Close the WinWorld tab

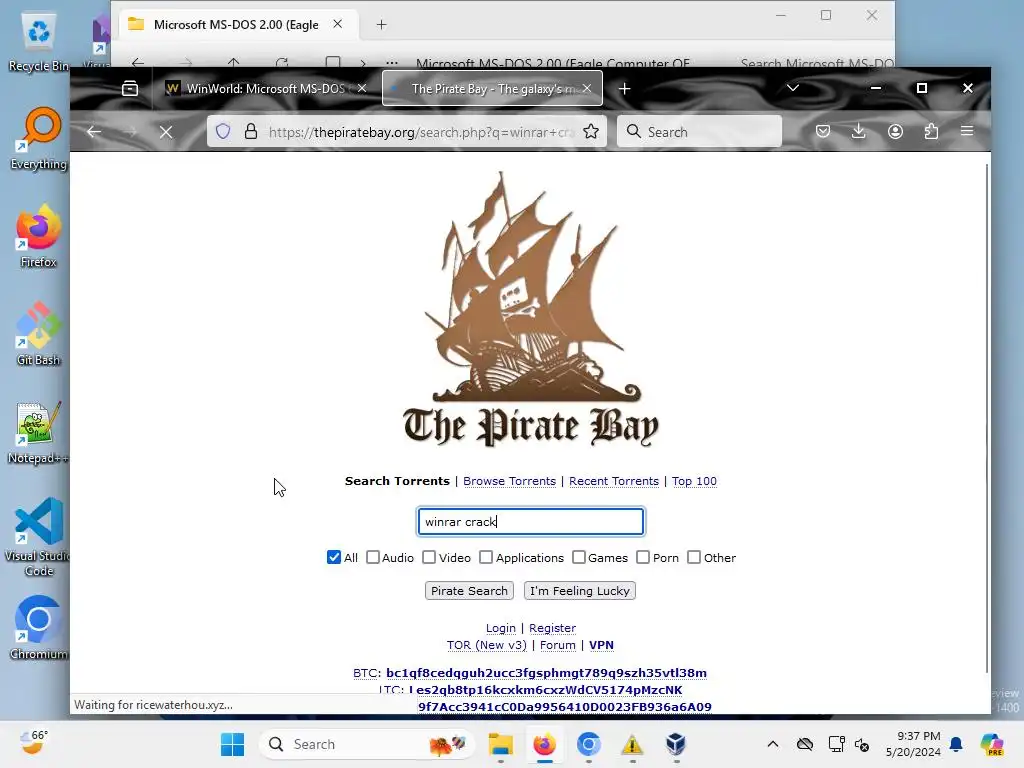362,88
